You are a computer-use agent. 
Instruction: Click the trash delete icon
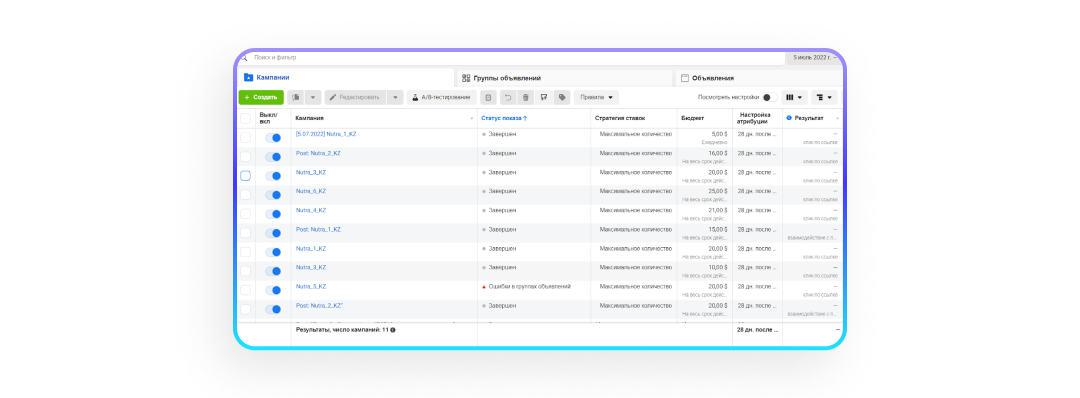(x=526, y=98)
